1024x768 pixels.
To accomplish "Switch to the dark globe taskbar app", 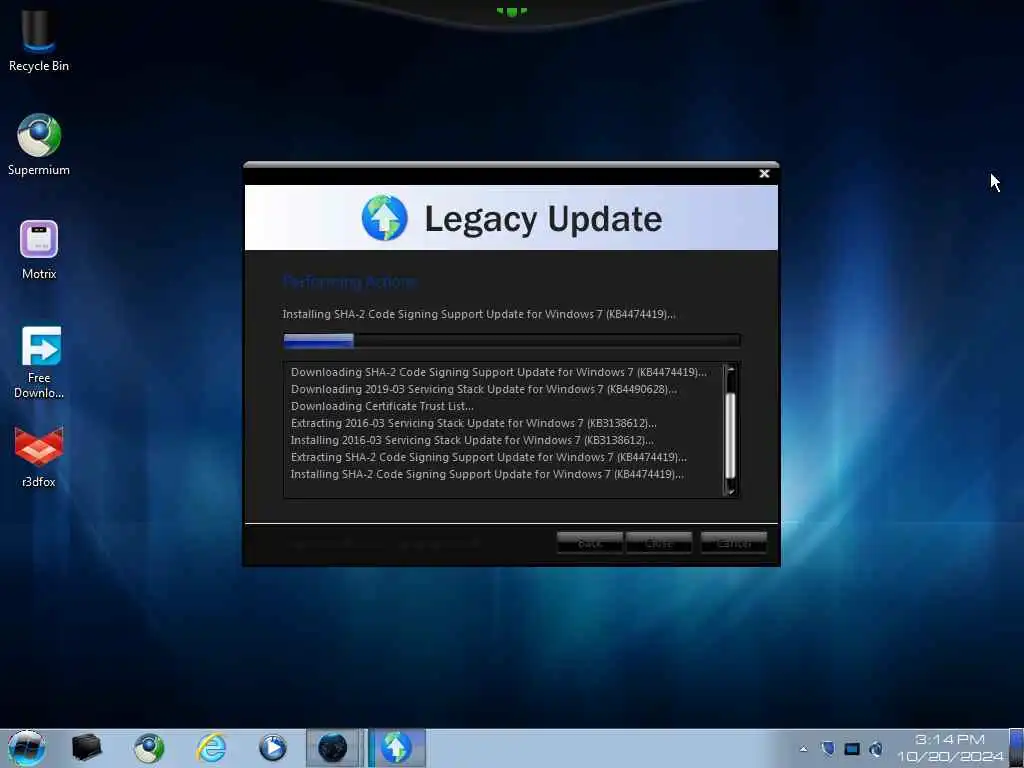I will tap(332, 748).
